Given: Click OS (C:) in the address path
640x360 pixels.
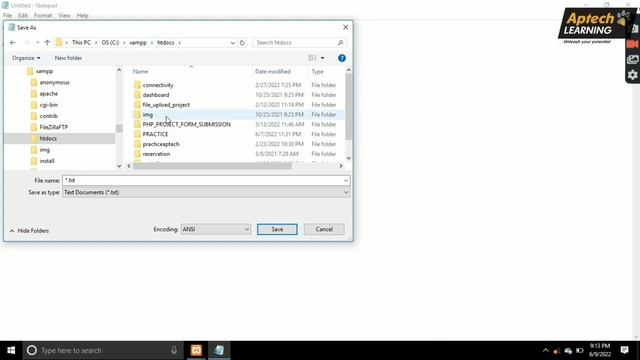Looking at the screenshot, I should pos(110,42).
